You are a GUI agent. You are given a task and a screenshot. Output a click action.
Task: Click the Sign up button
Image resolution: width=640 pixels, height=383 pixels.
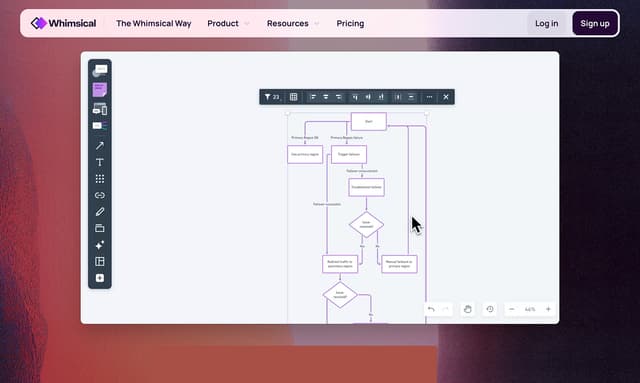[595, 23]
